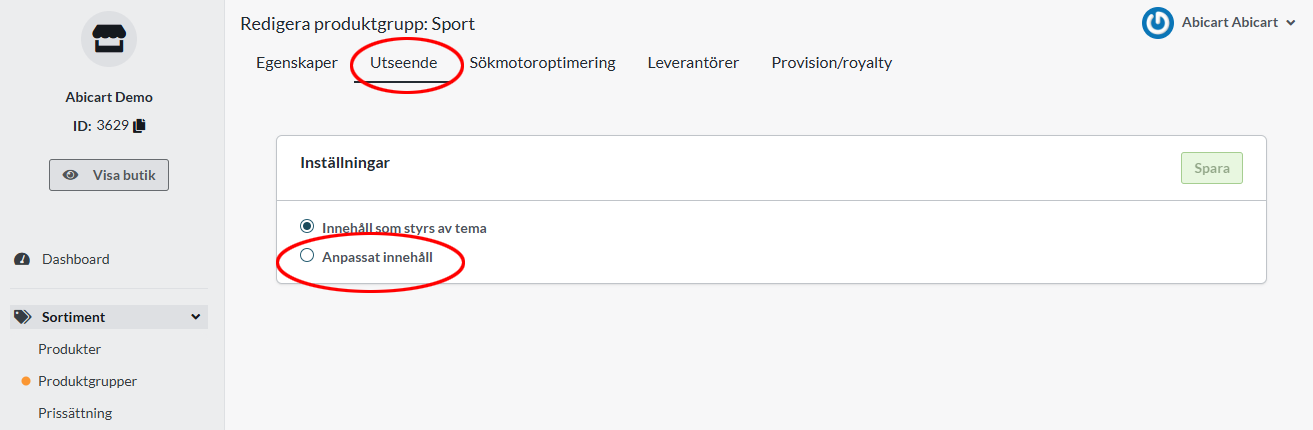Go to the Sökmotoroptimering tab
This screenshot has height=430, width=1313.
[x=542, y=63]
